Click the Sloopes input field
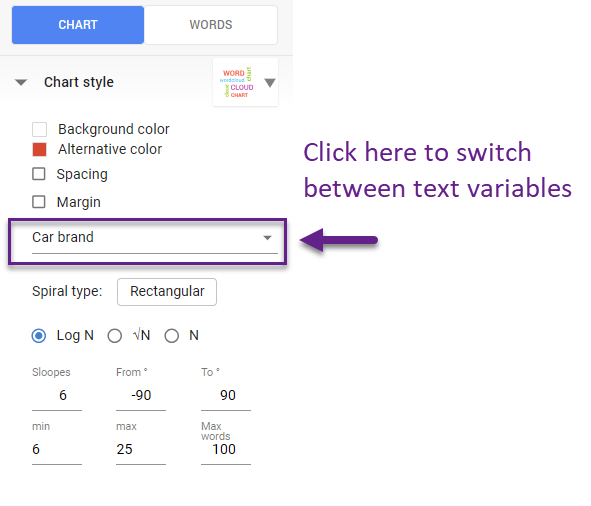Screen dimensions: 591x506 (57, 396)
